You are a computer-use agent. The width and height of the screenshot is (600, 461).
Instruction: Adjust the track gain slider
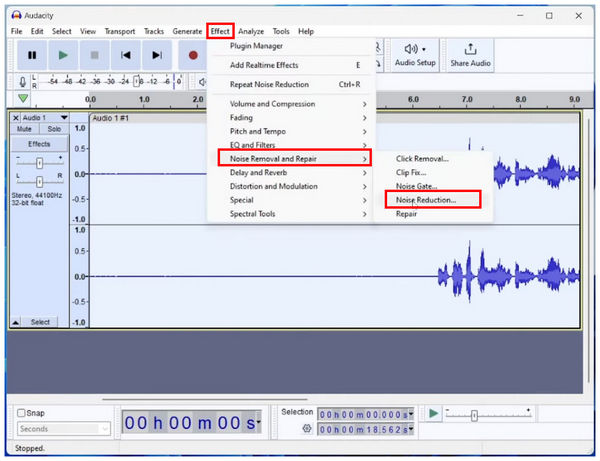(x=39, y=163)
